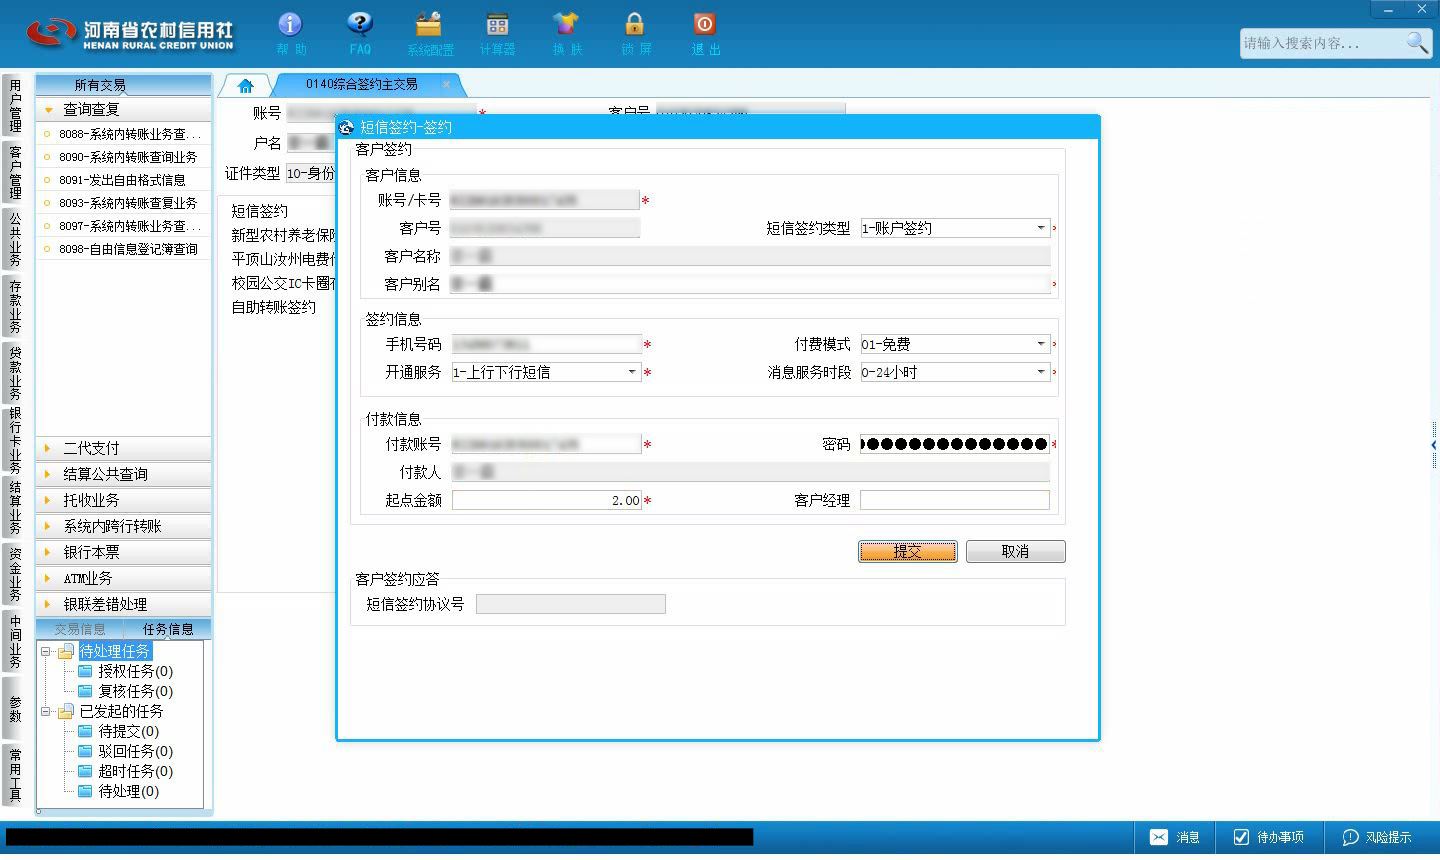Viewport: 1440px width, 860px height.
Task: Select the 存款业务 vertical tab
Action: [x=15, y=307]
